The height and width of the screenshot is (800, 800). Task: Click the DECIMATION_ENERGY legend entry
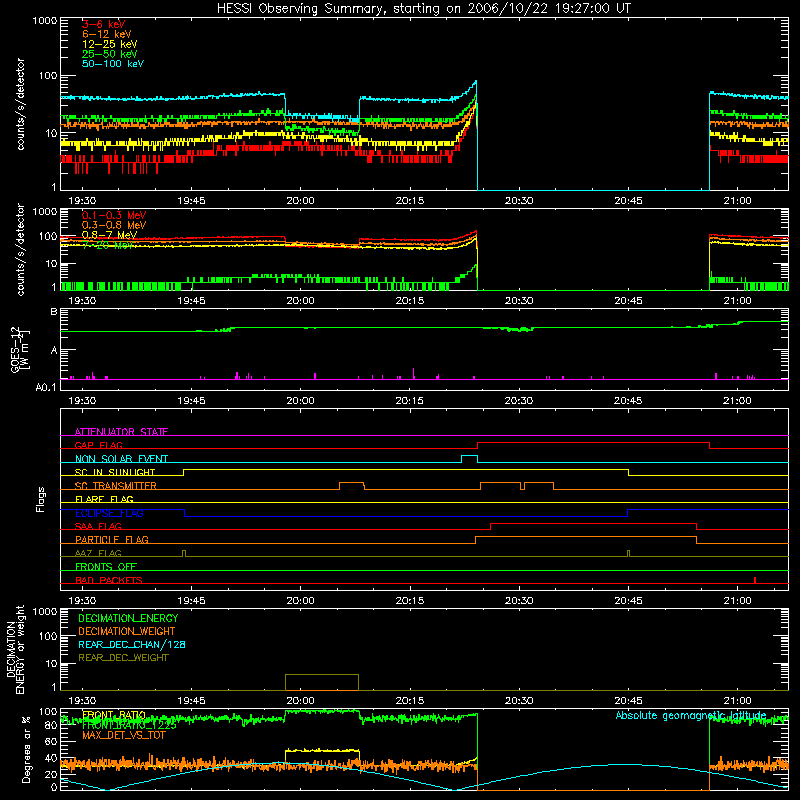click(x=128, y=618)
